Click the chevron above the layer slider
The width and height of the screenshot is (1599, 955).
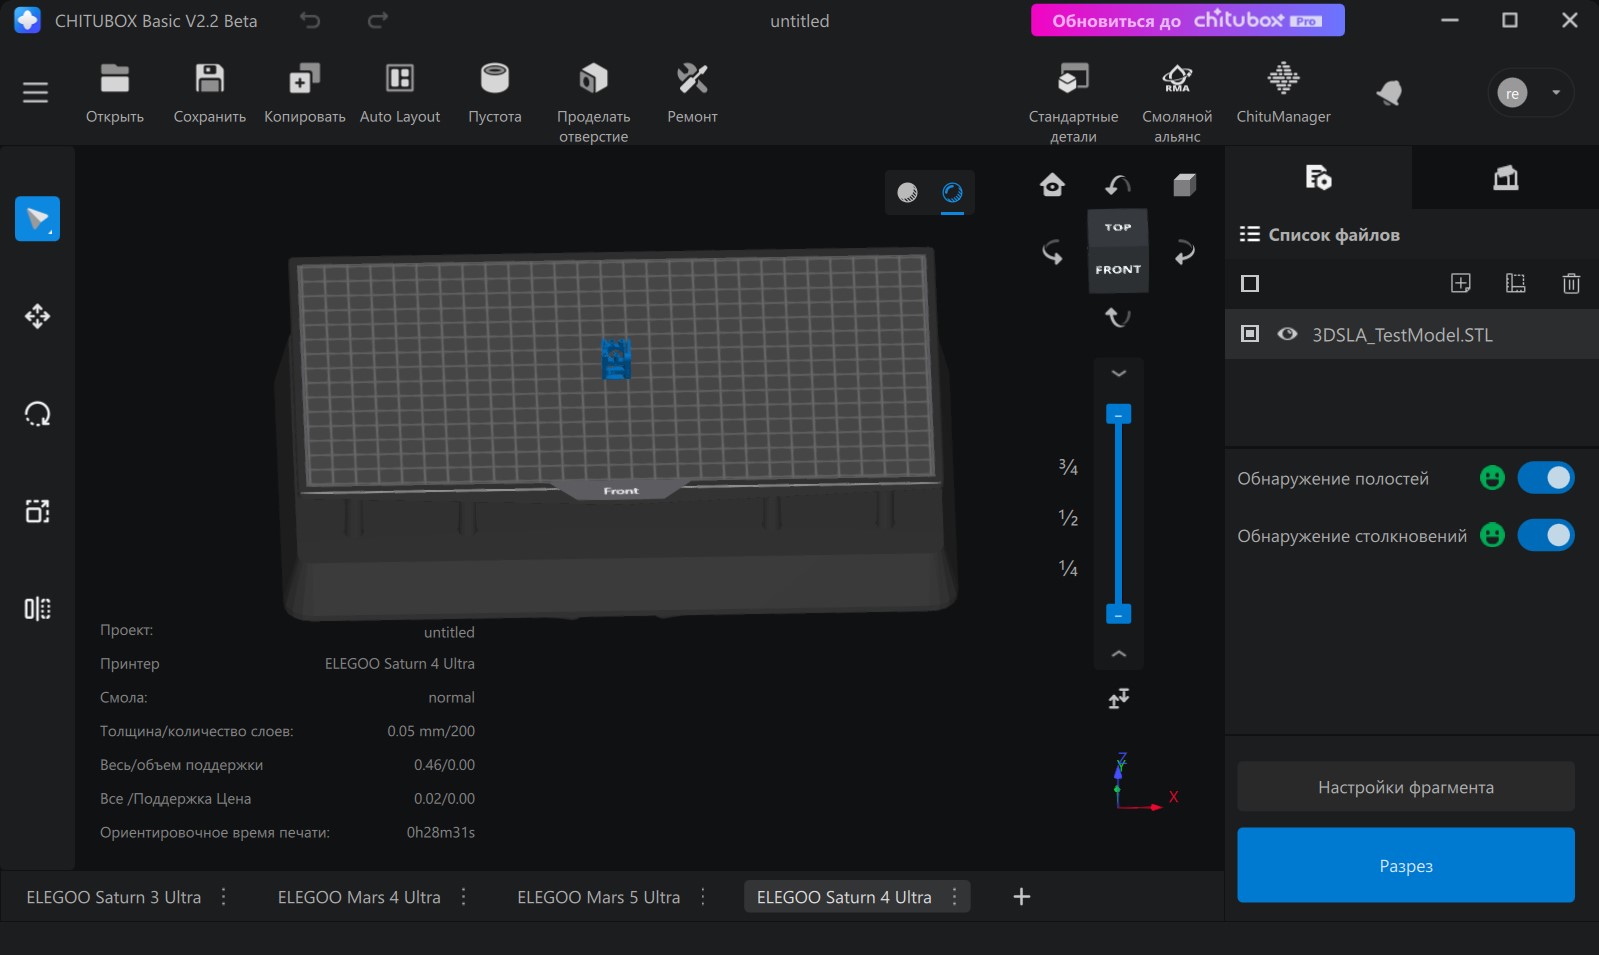(x=1119, y=373)
